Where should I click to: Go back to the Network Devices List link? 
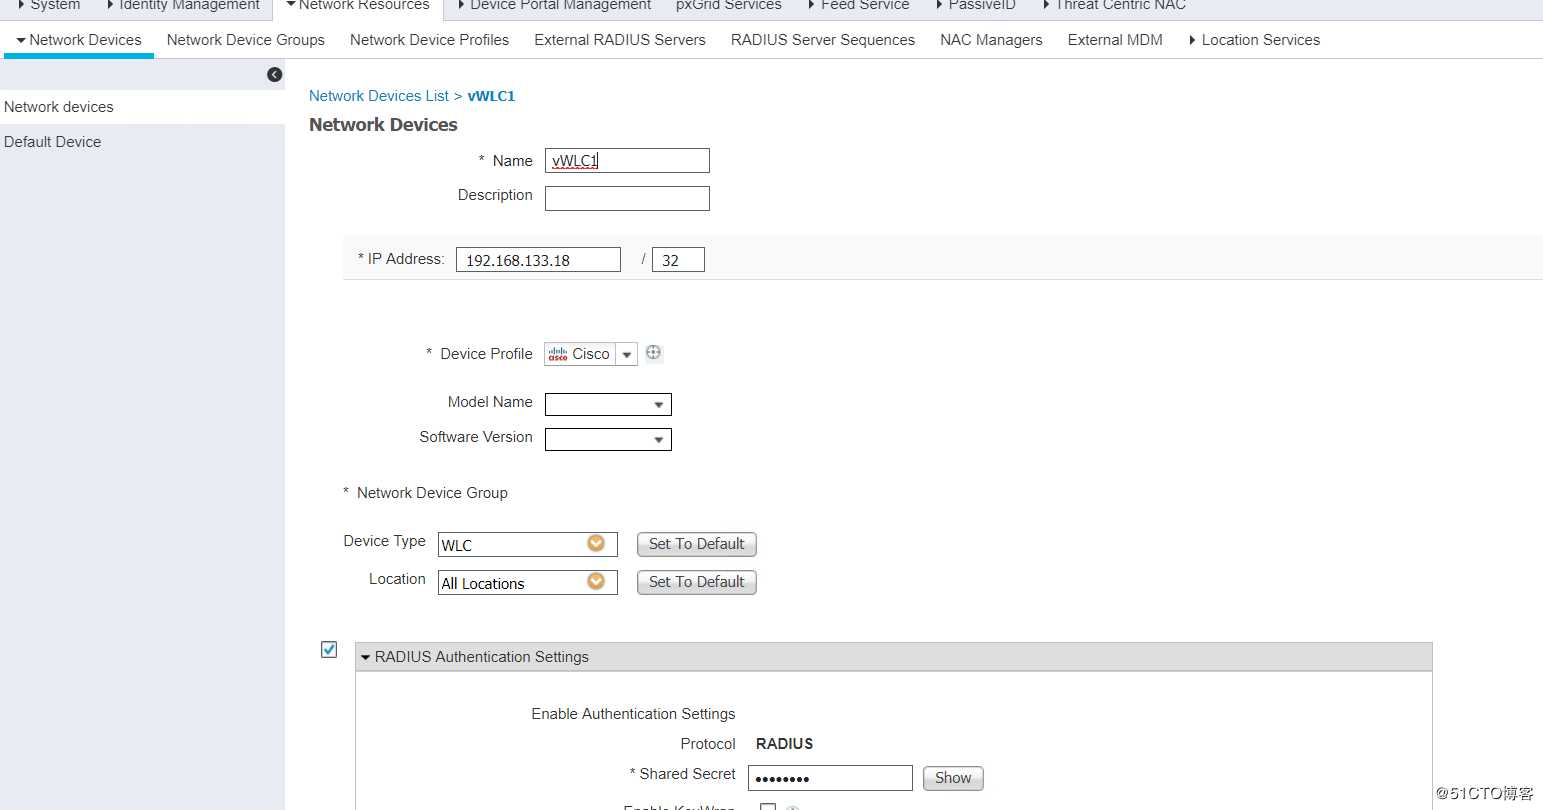click(x=379, y=96)
